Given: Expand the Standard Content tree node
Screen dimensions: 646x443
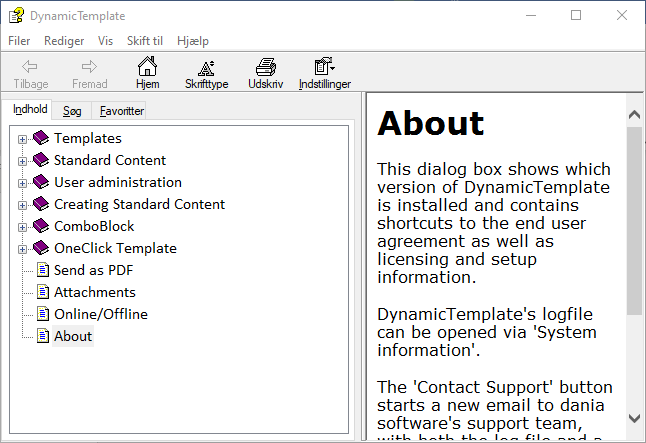Looking at the screenshot, I should tap(22, 161).
